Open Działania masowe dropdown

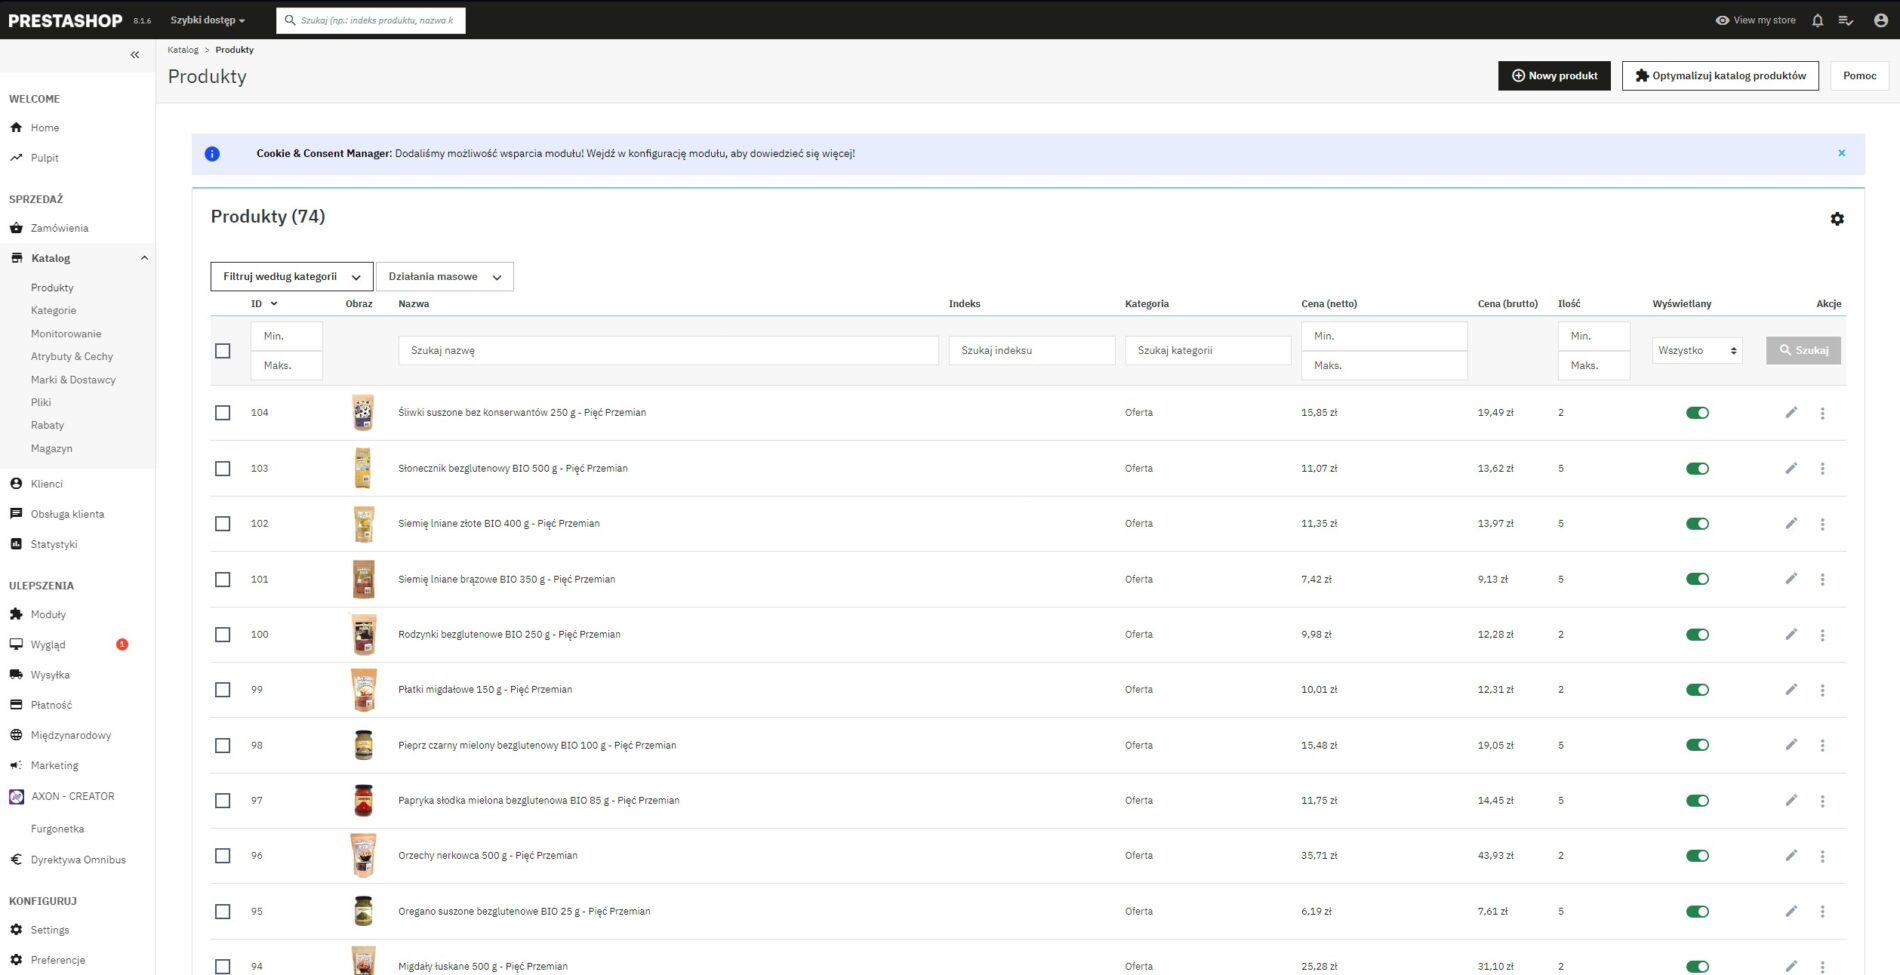445,277
